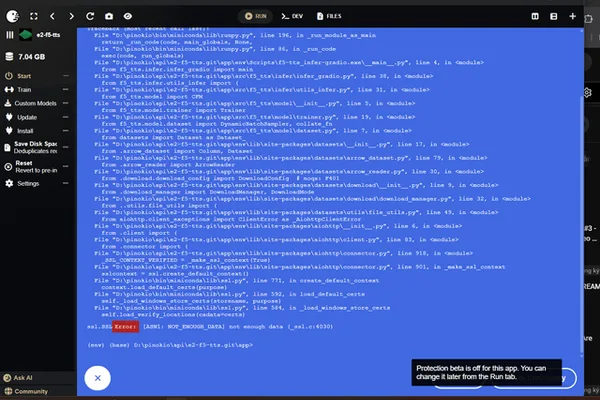Close the terminal with round X button

98,378
